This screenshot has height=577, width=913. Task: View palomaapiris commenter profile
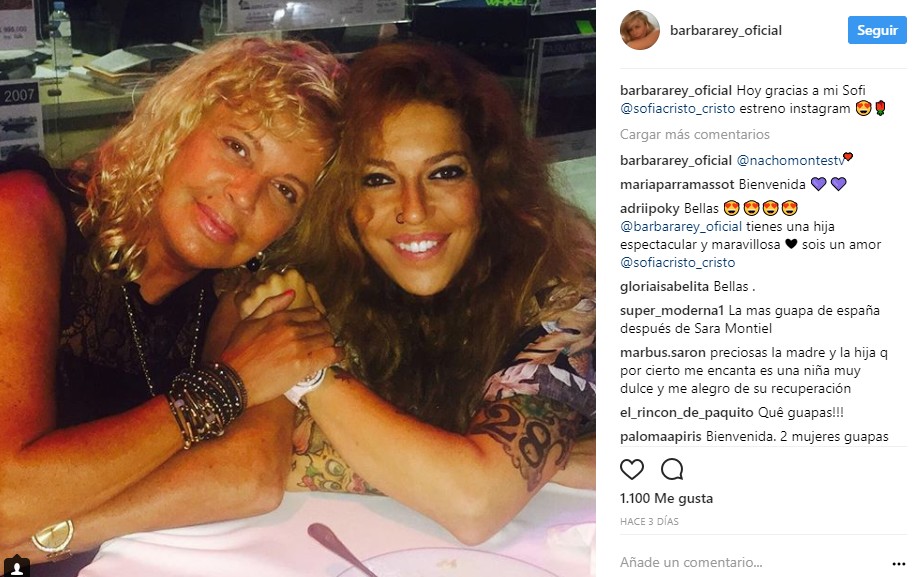pos(661,437)
